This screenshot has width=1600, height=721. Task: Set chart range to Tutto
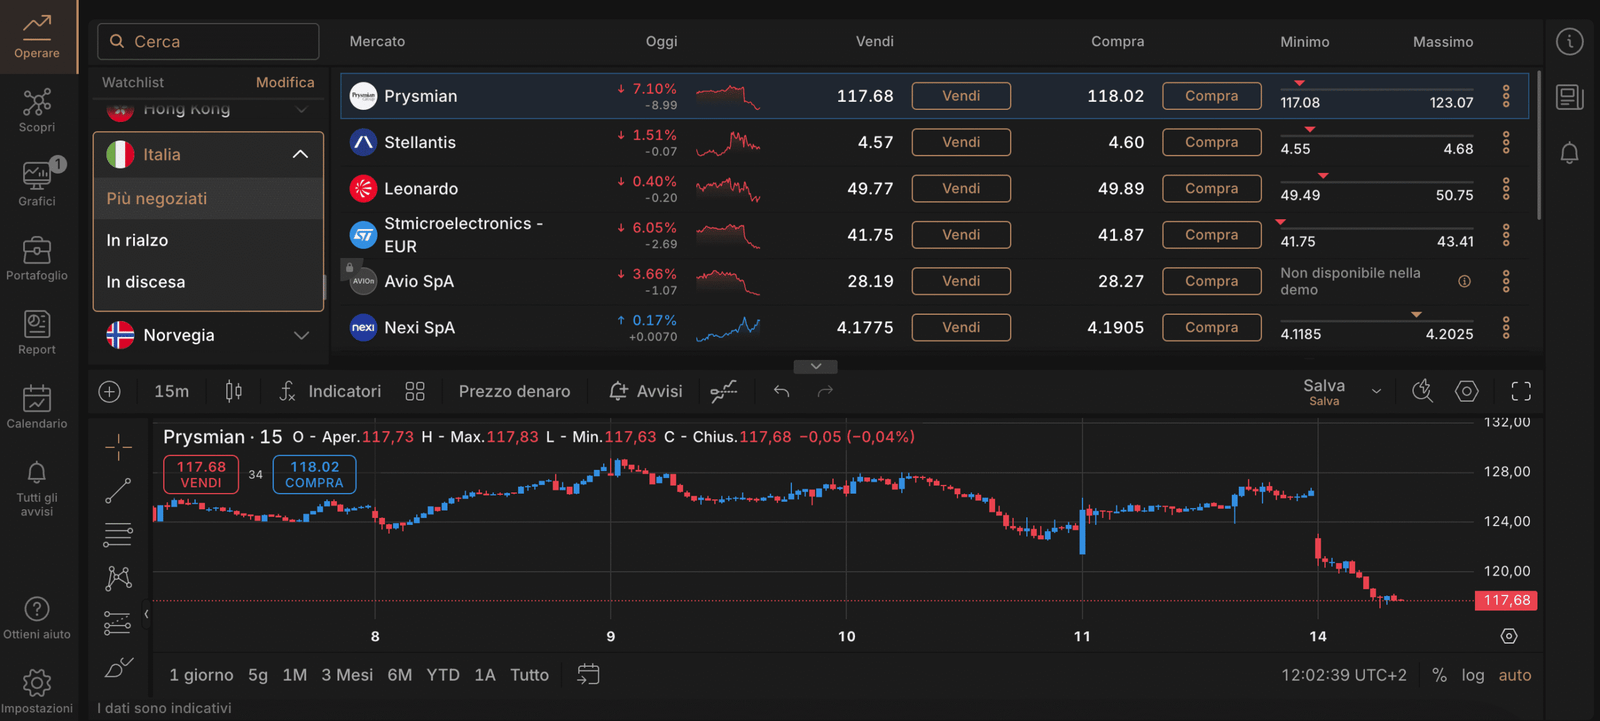click(x=530, y=675)
